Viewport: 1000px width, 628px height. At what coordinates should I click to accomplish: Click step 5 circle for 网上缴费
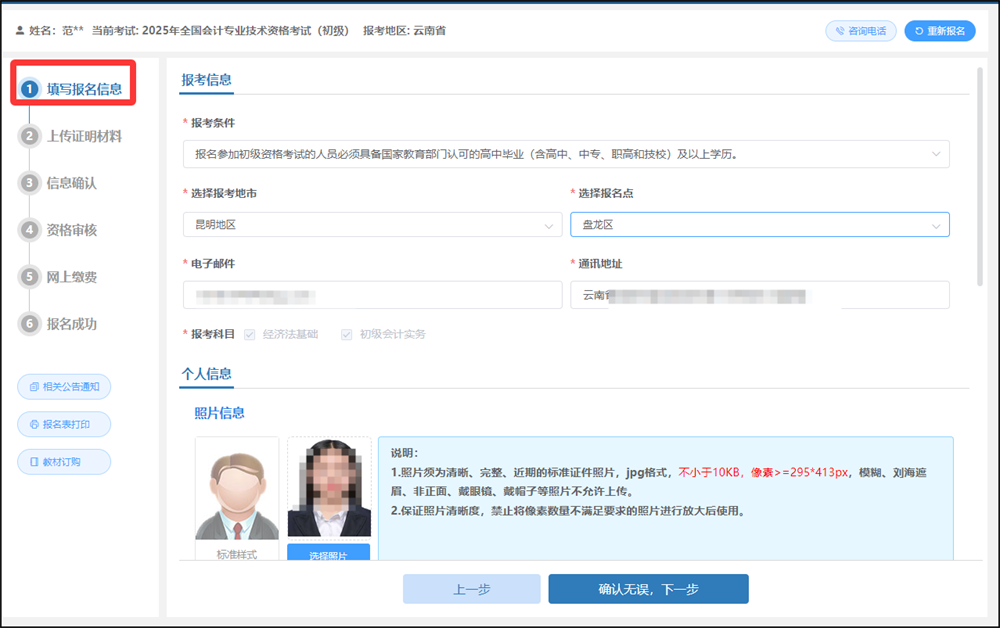(29, 277)
